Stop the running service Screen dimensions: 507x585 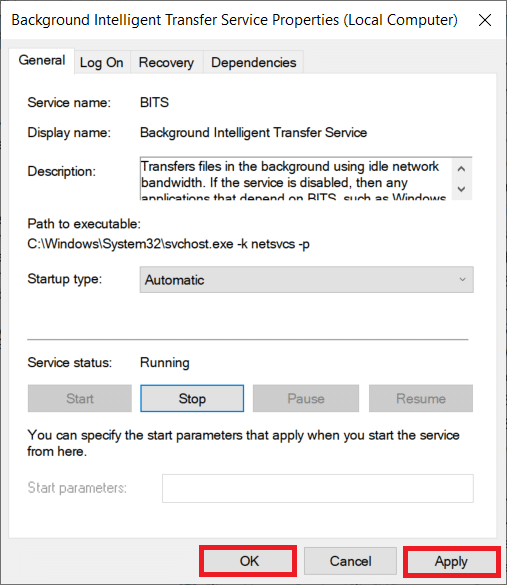point(192,398)
